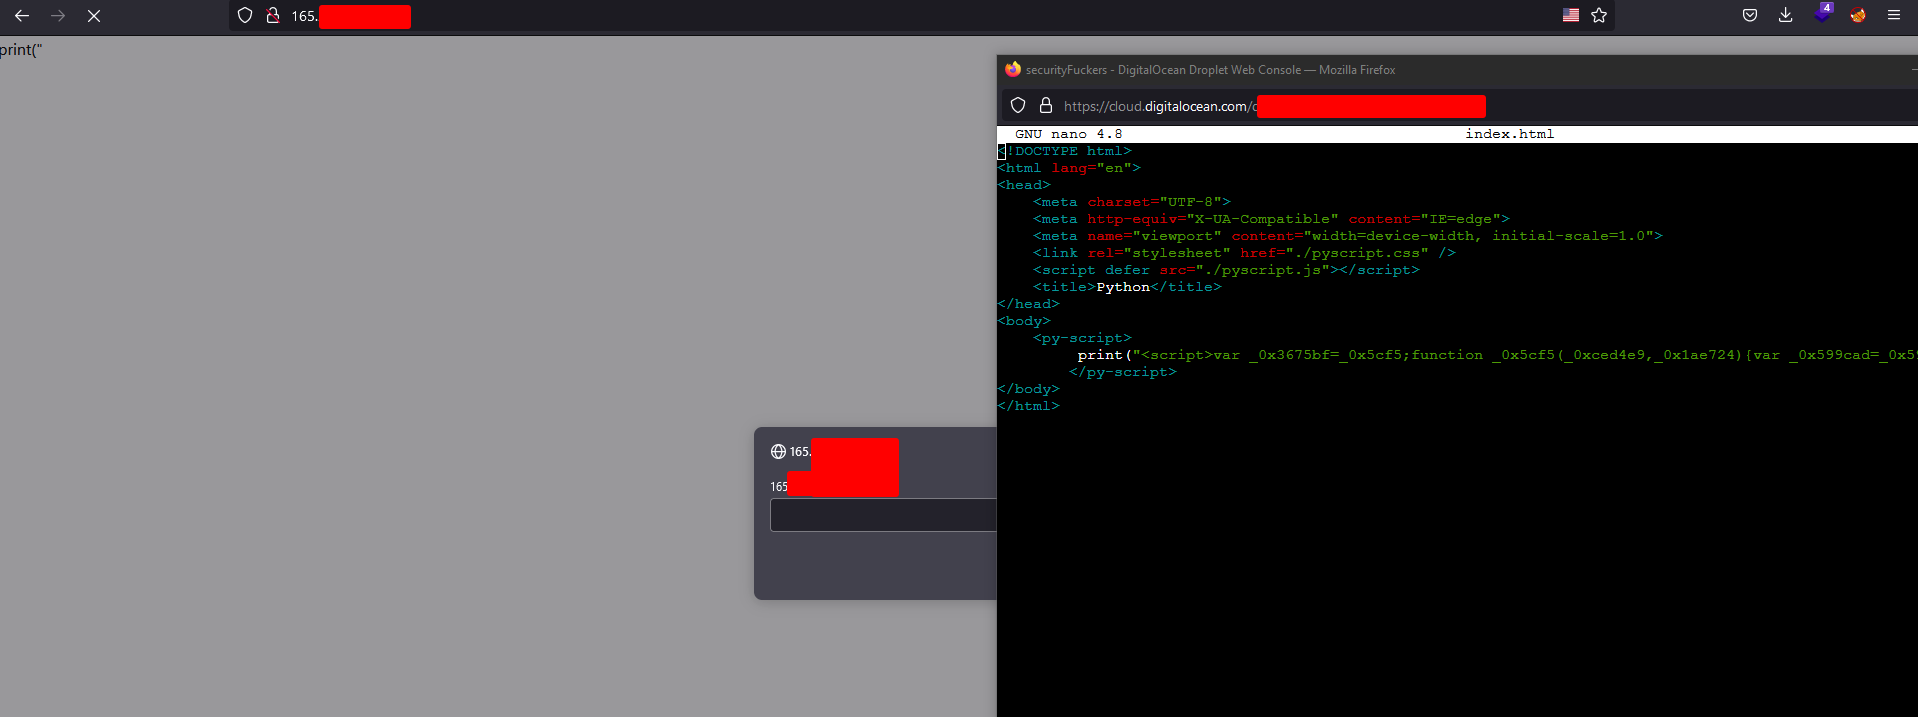This screenshot has width=1918, height=717.
Task: Stop loading the current page
Action: pyautogui.click(x=94, y=16)
